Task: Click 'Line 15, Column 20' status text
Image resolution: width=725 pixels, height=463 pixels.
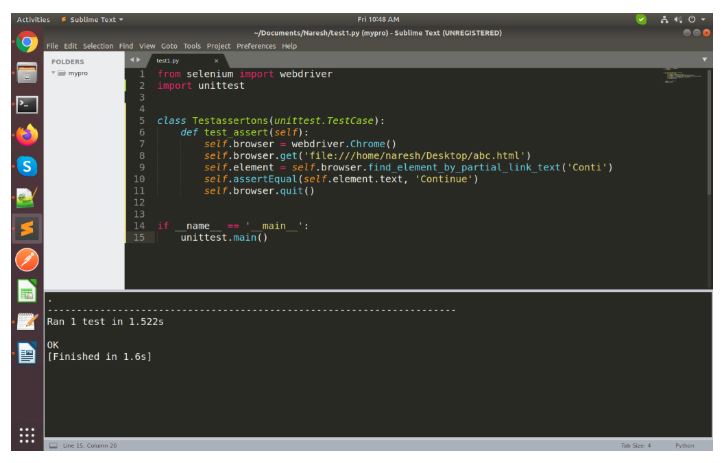Action: pos(90,445)
